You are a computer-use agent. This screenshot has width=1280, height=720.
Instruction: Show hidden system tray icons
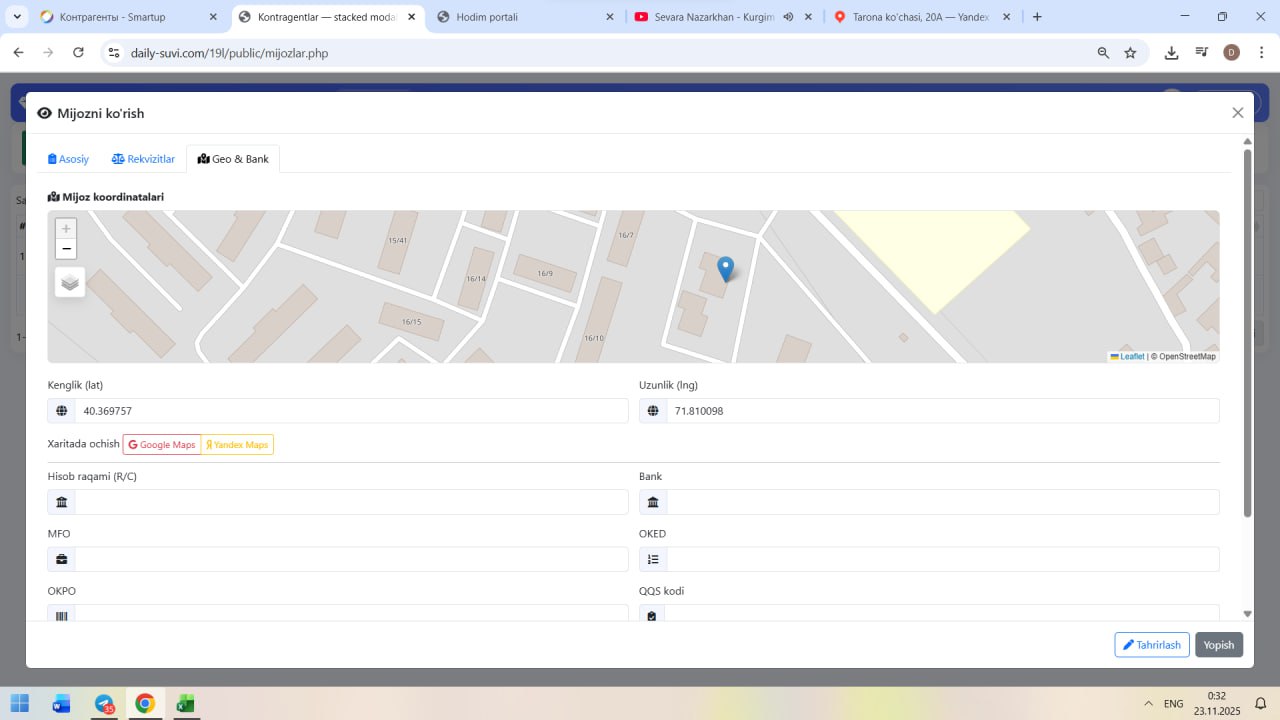tap(1148, 704)
